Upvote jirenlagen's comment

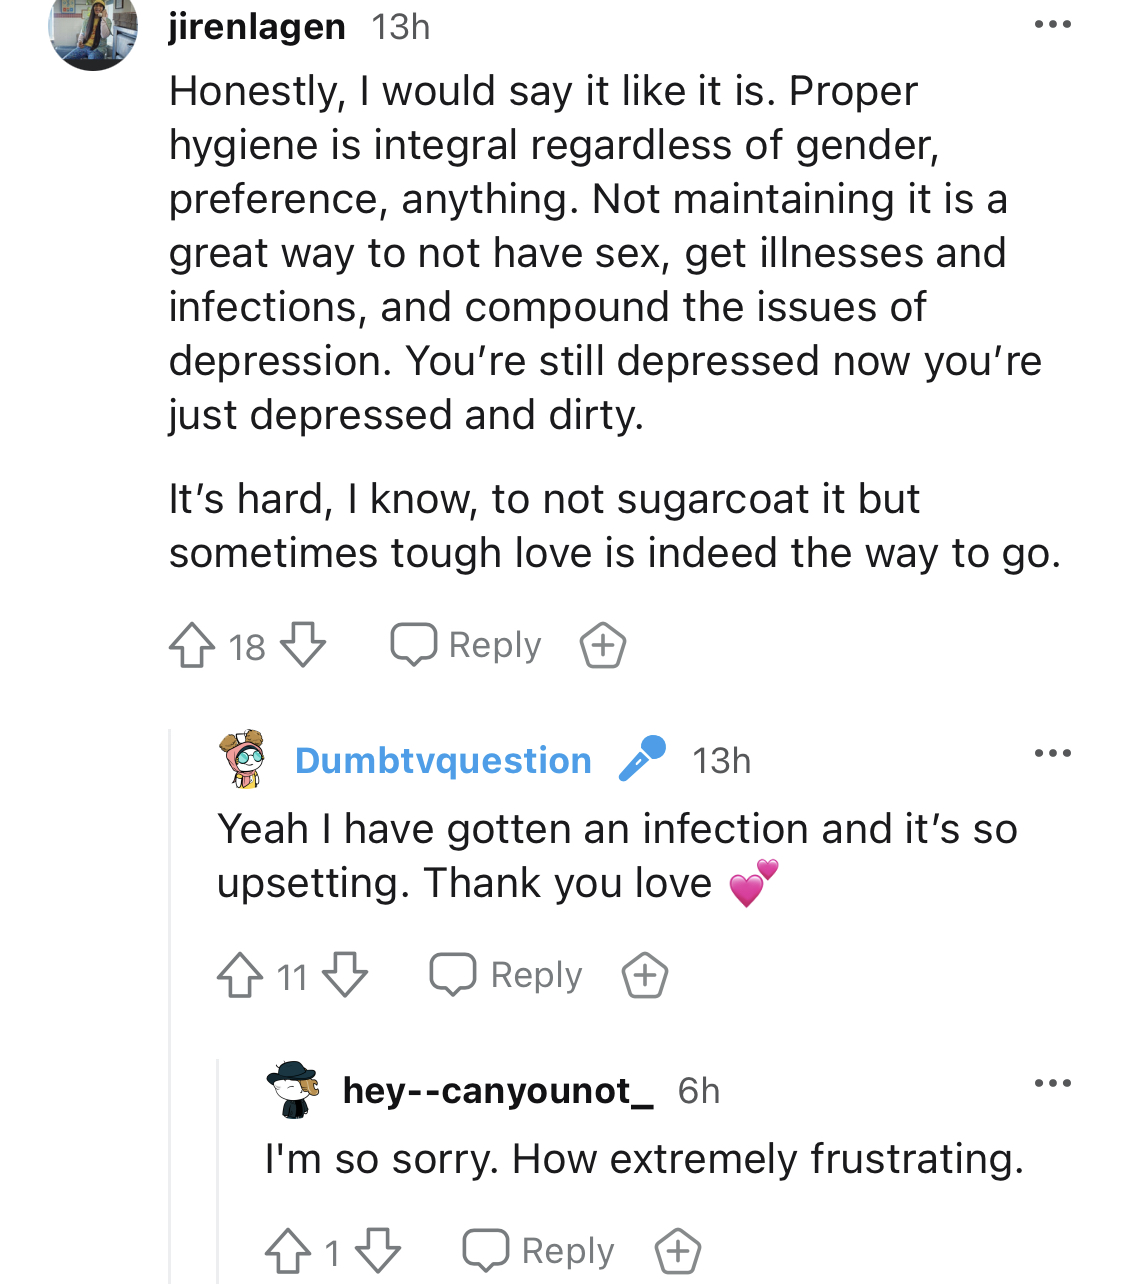pyautogui.click(x=192, y=645)
